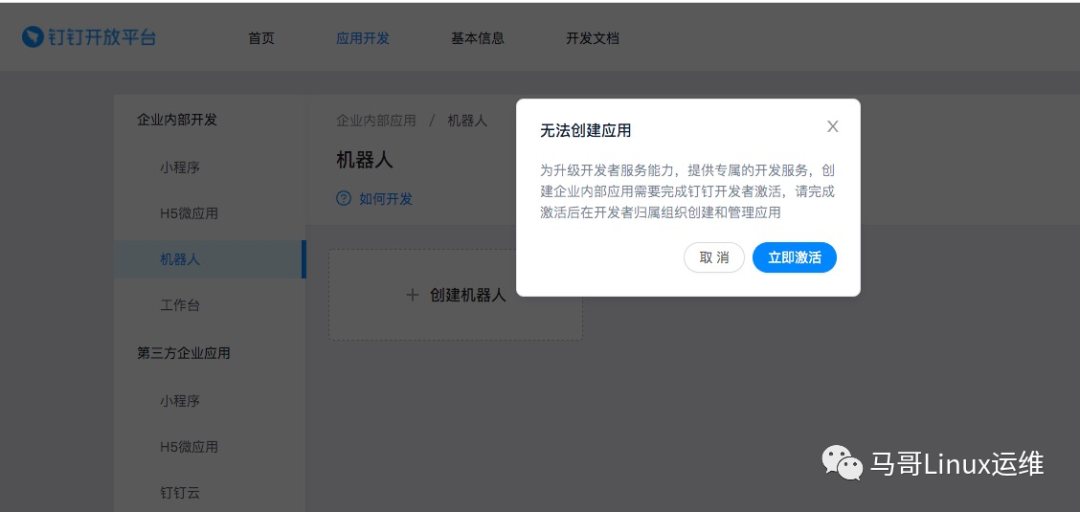Click the 机器人 page title
This screenshot has height=512, width=1080.
coord(364,160)
